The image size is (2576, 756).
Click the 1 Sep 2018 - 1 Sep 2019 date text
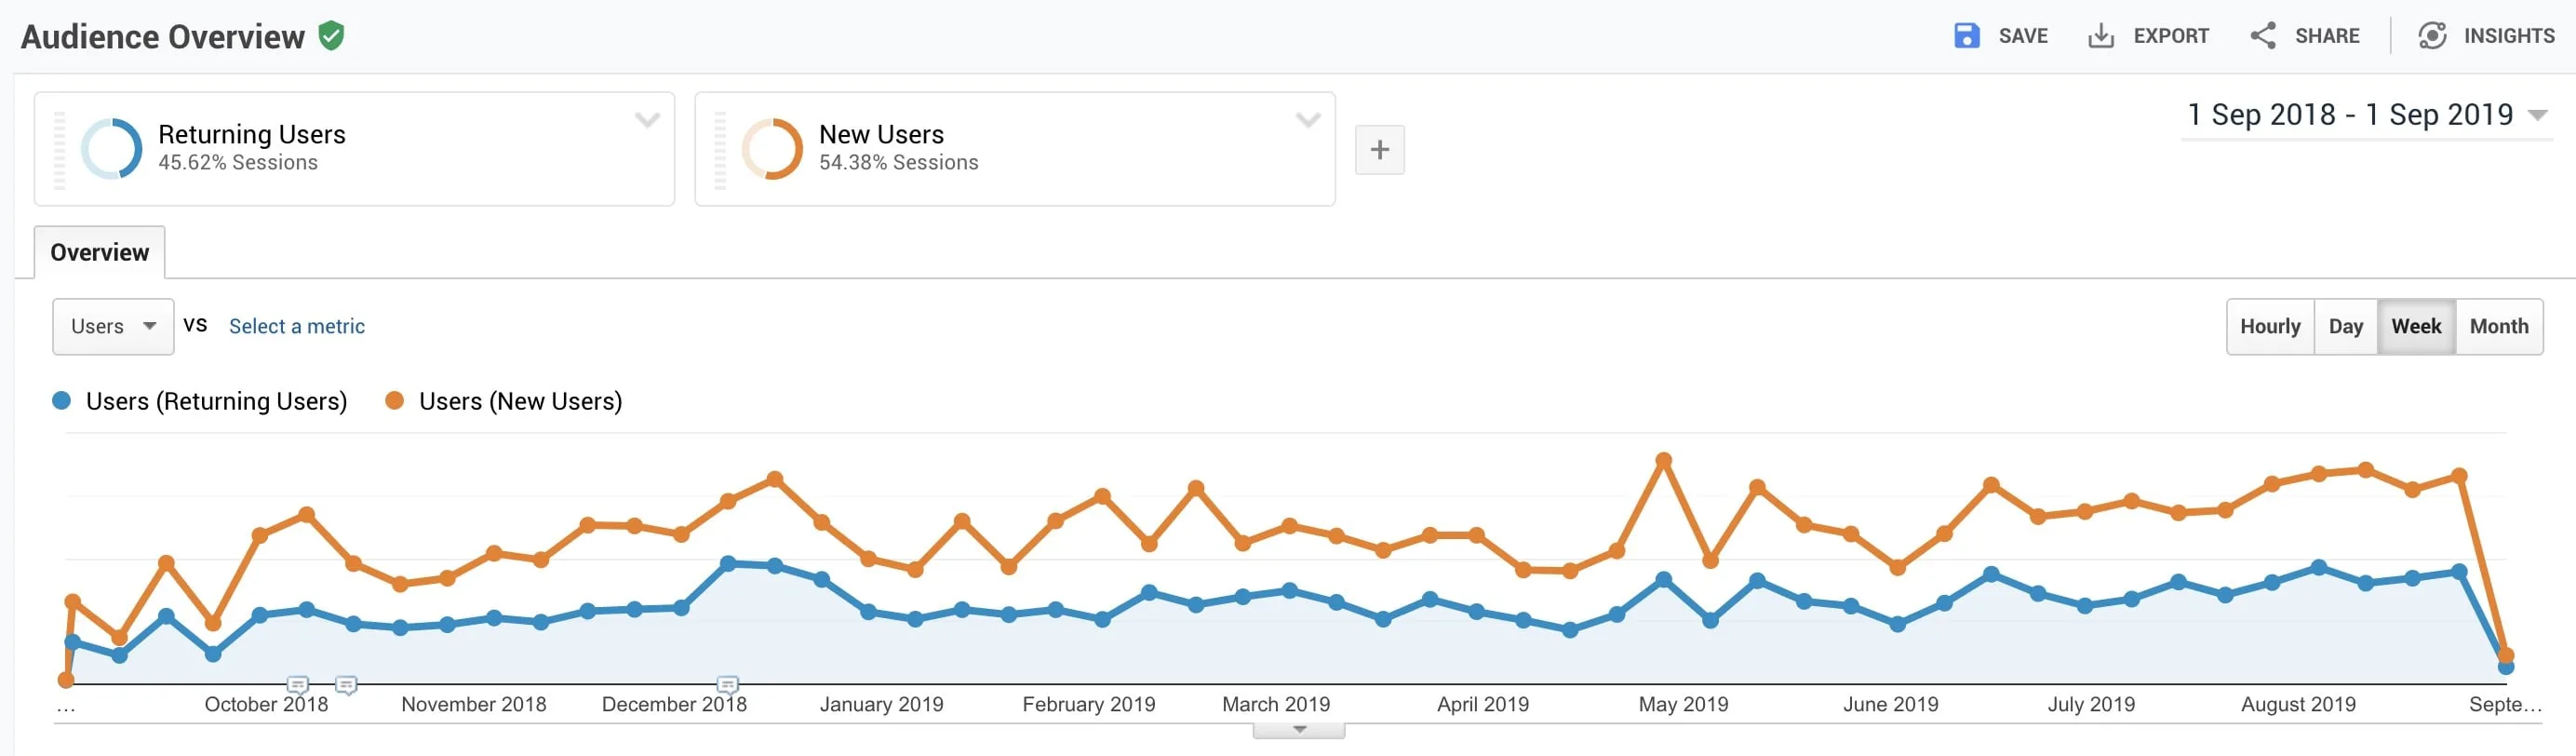coord(2350,115)
